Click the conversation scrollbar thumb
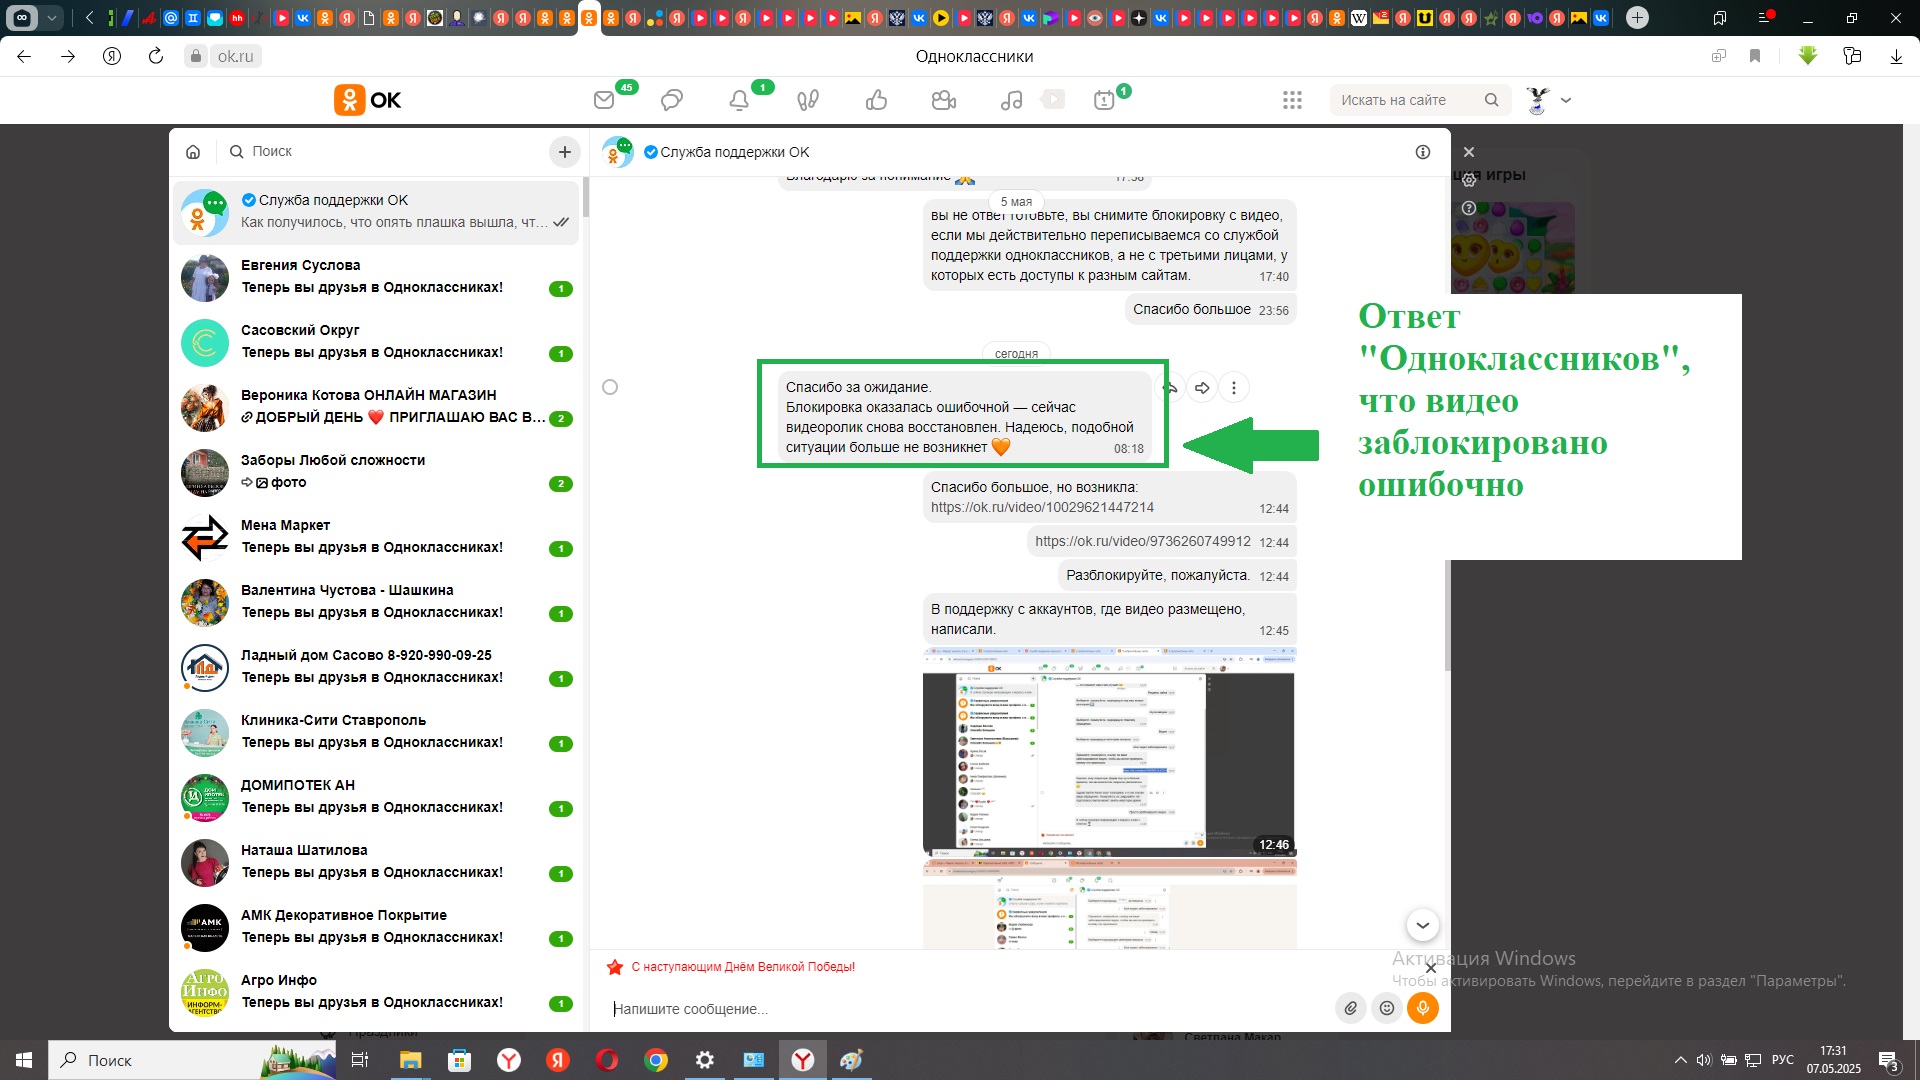 [x=1447, y=615]
